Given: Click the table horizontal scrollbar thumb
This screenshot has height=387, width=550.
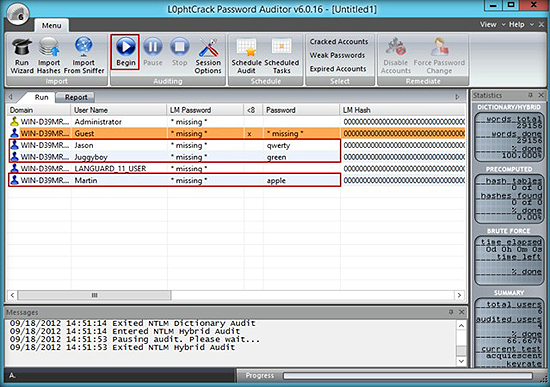Looking at the screenshot, I should pos(94,295).
